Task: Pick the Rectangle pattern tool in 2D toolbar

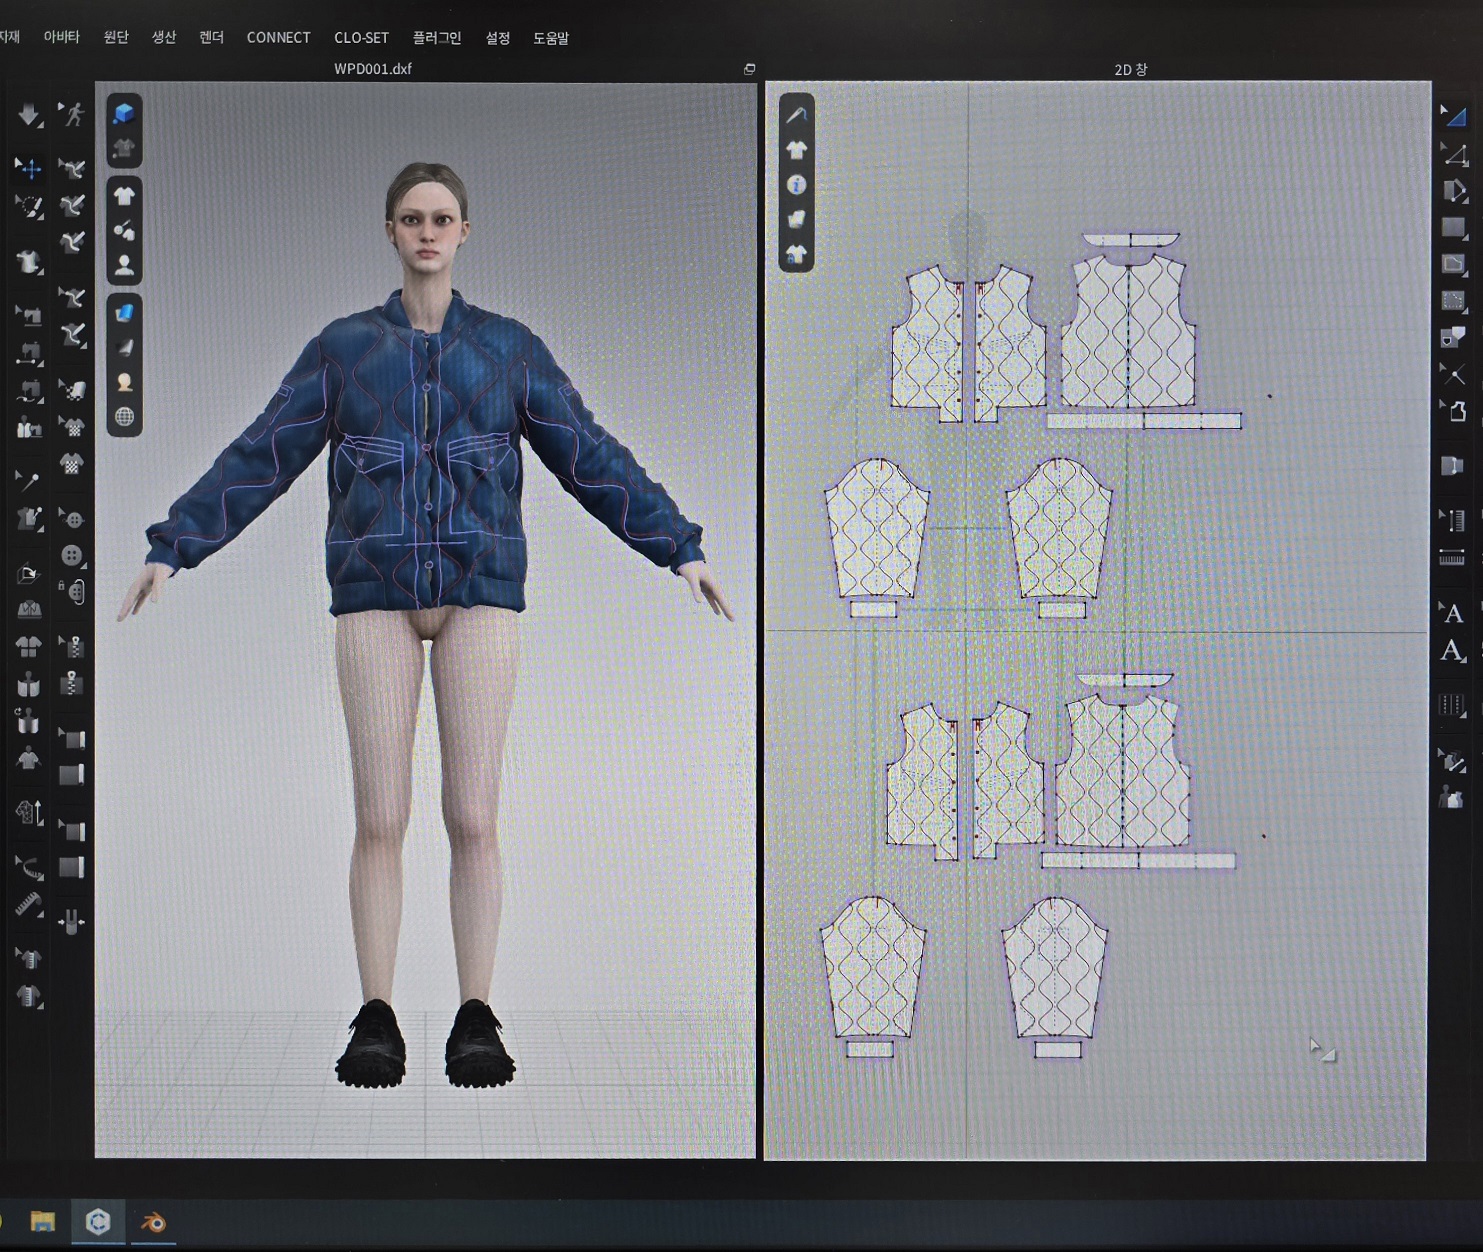Action: pos(1453,228)
